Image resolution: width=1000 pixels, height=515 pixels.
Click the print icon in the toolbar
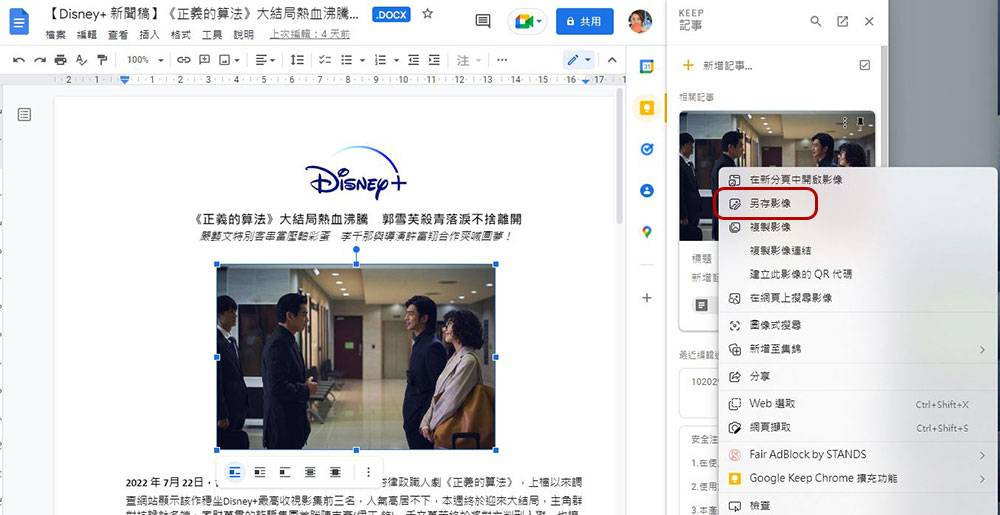tap(62, 60)
